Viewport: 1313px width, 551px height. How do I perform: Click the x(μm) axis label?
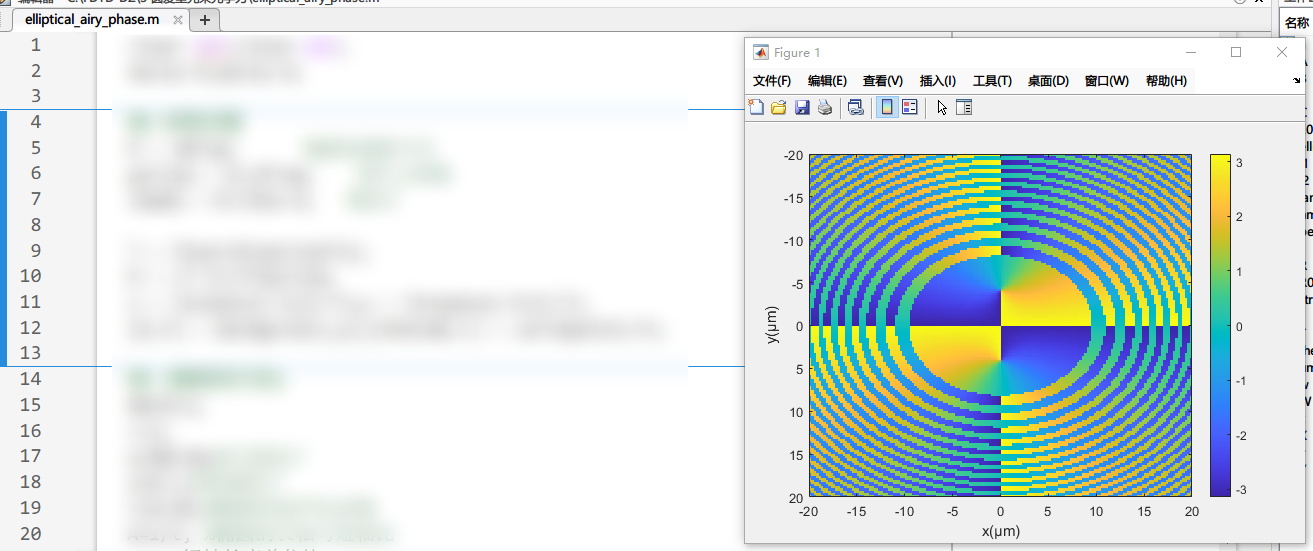coord(1000,530)
